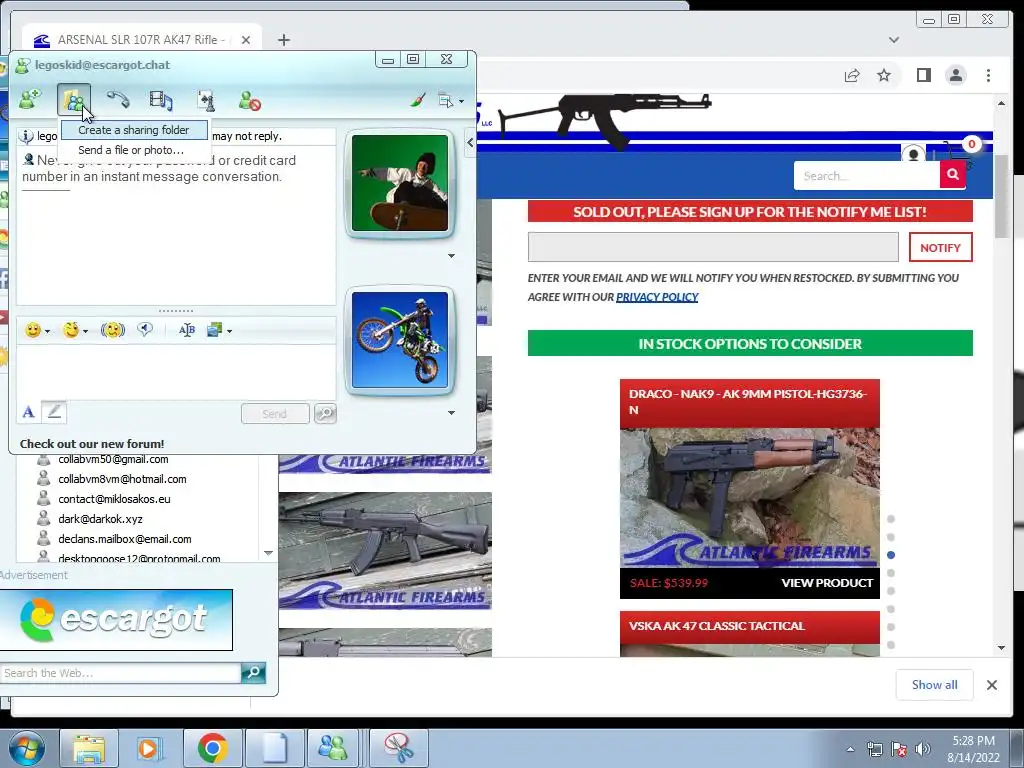This screenshot has height=768, width=1024.
Task: Click the motocross display picture
Action: (400, 340)
